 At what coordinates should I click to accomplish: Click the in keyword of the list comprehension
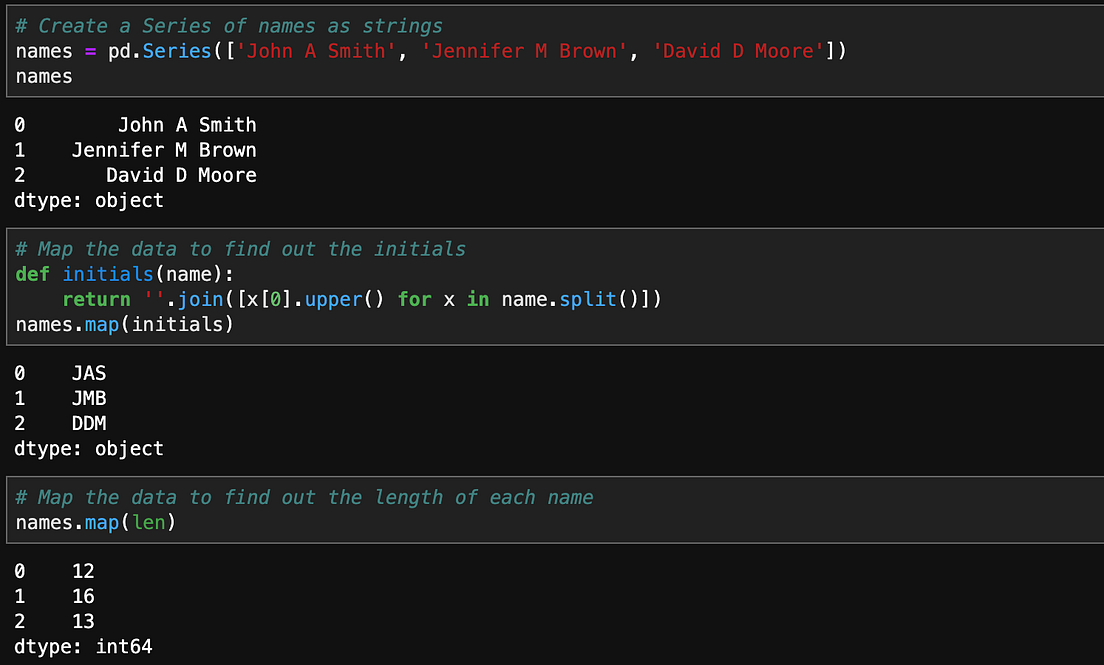click(x=477, y=298)
